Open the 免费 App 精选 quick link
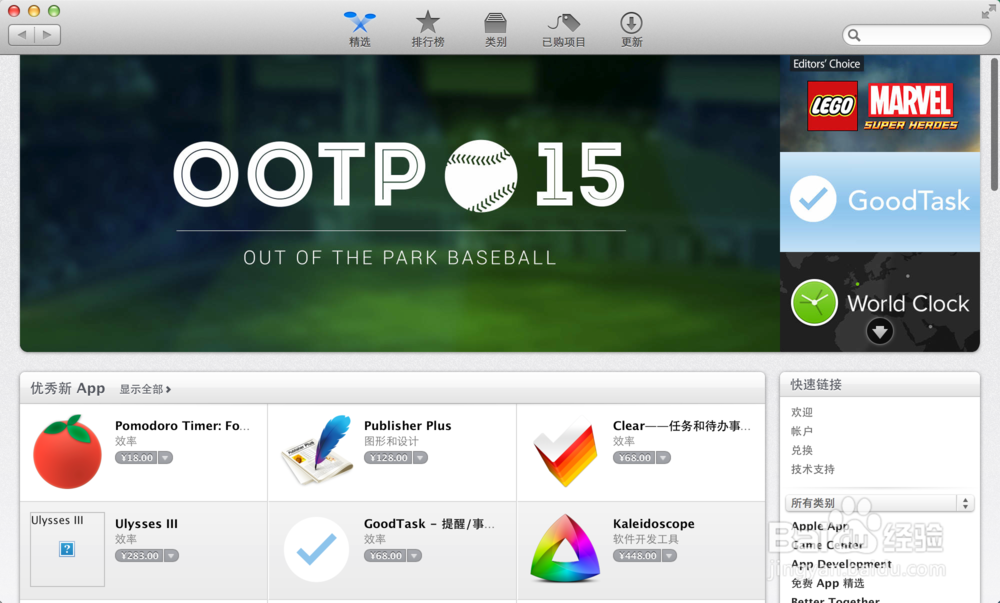The image size is (1000, 603). click(828, 583)
